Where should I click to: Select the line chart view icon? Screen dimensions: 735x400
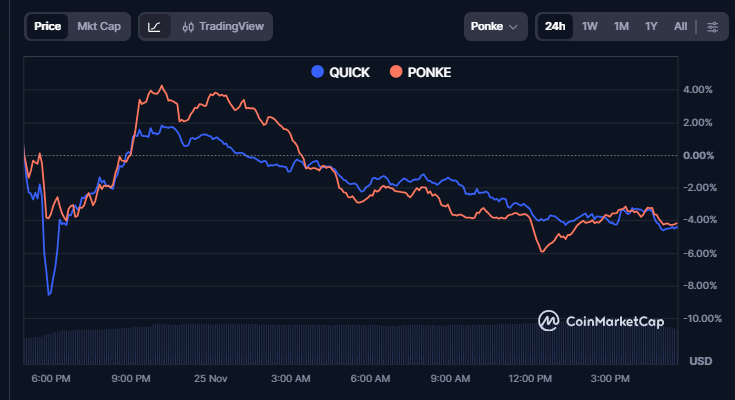(x=154, y=26)
